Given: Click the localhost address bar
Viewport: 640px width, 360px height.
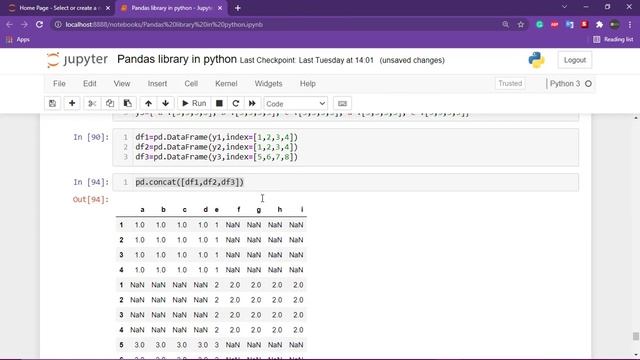Looking at the screenshot, I should [x=278, y=24].
